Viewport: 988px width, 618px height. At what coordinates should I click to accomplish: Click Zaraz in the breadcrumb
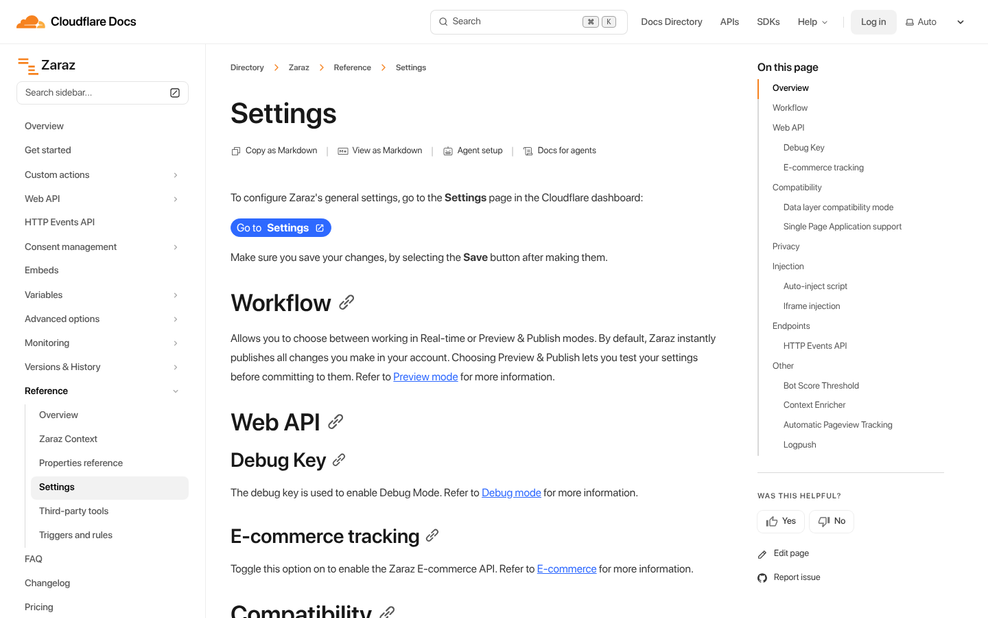[x=299, y=67]
